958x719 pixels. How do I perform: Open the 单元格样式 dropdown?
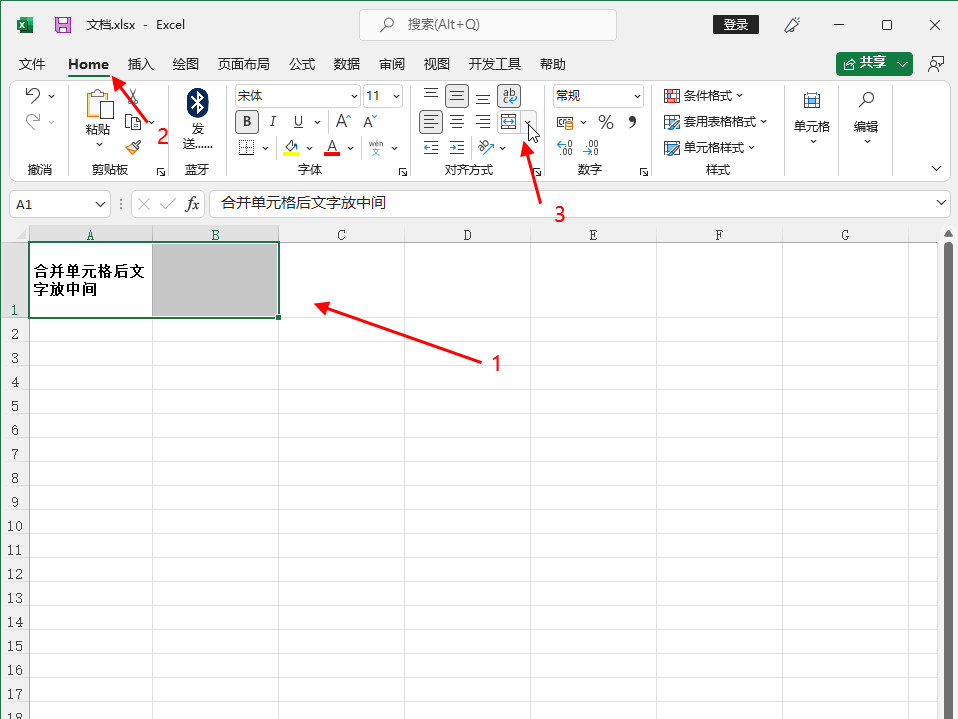[709, 147]
